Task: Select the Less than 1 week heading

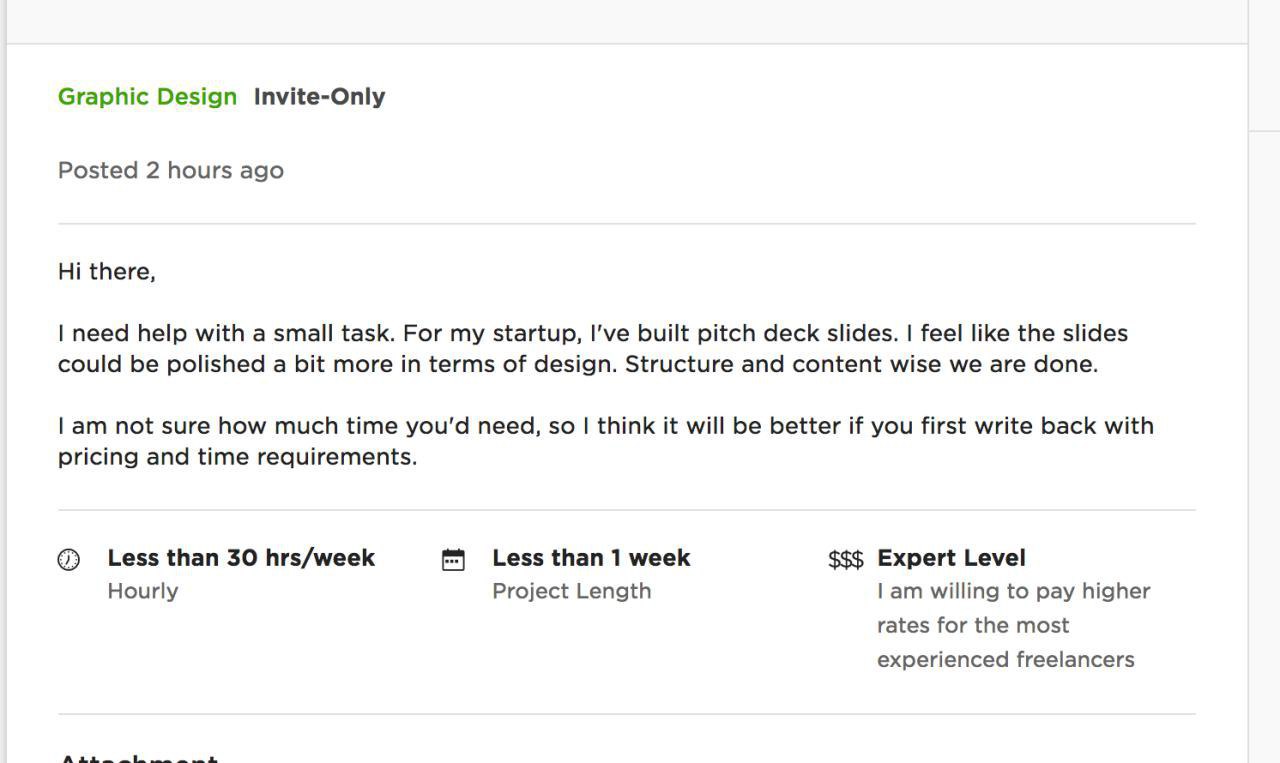Action: (x=591, y=558)
